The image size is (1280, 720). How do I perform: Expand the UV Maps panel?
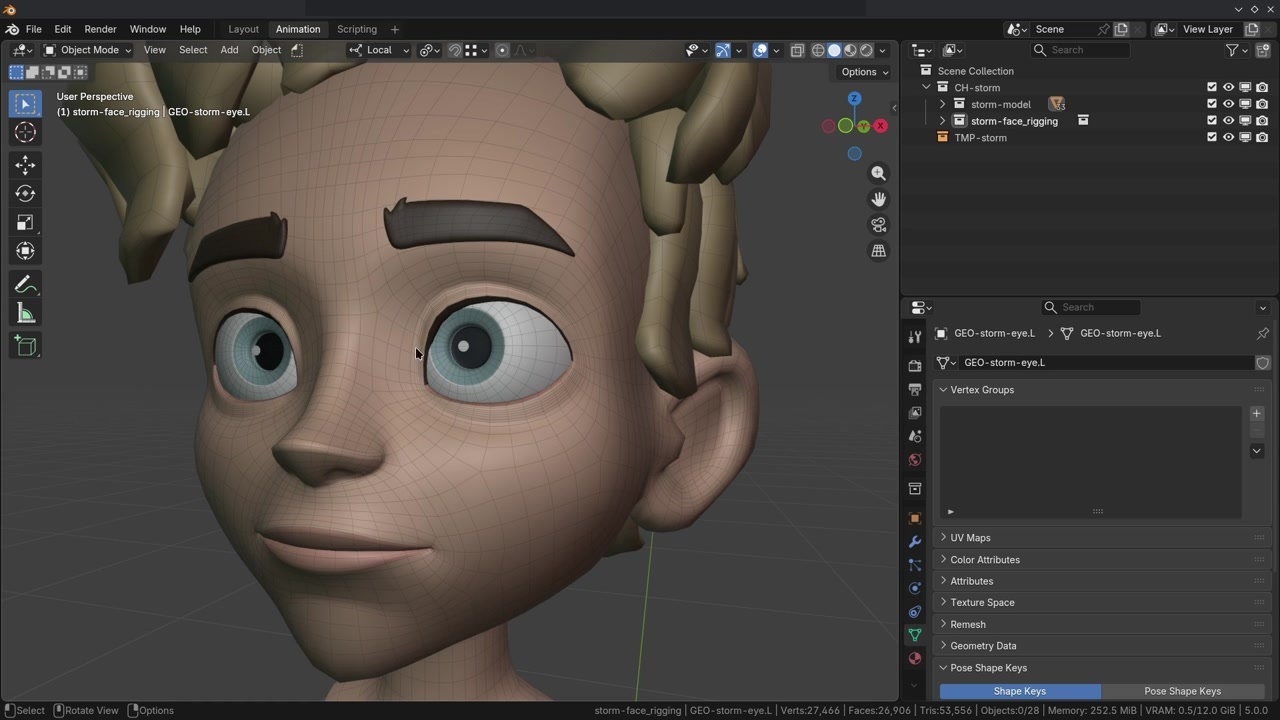point(970,538)
